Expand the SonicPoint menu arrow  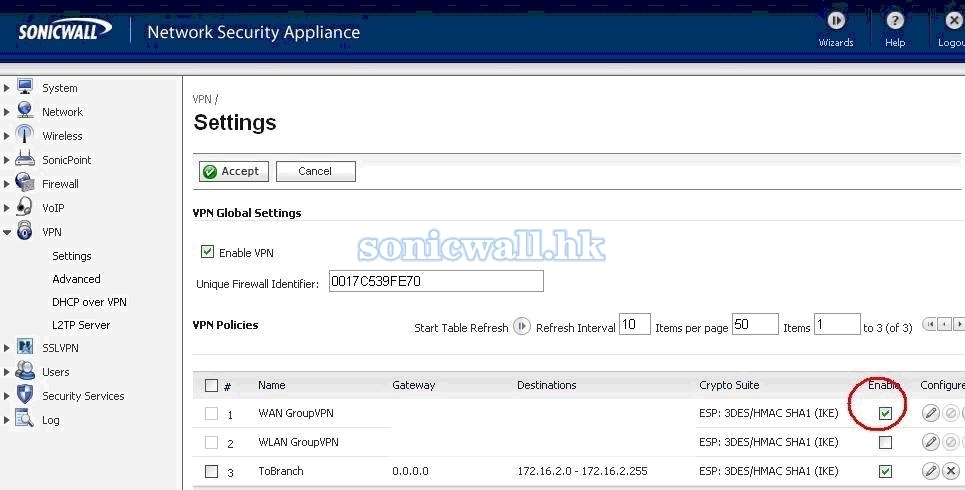click(x=7, y=160)
